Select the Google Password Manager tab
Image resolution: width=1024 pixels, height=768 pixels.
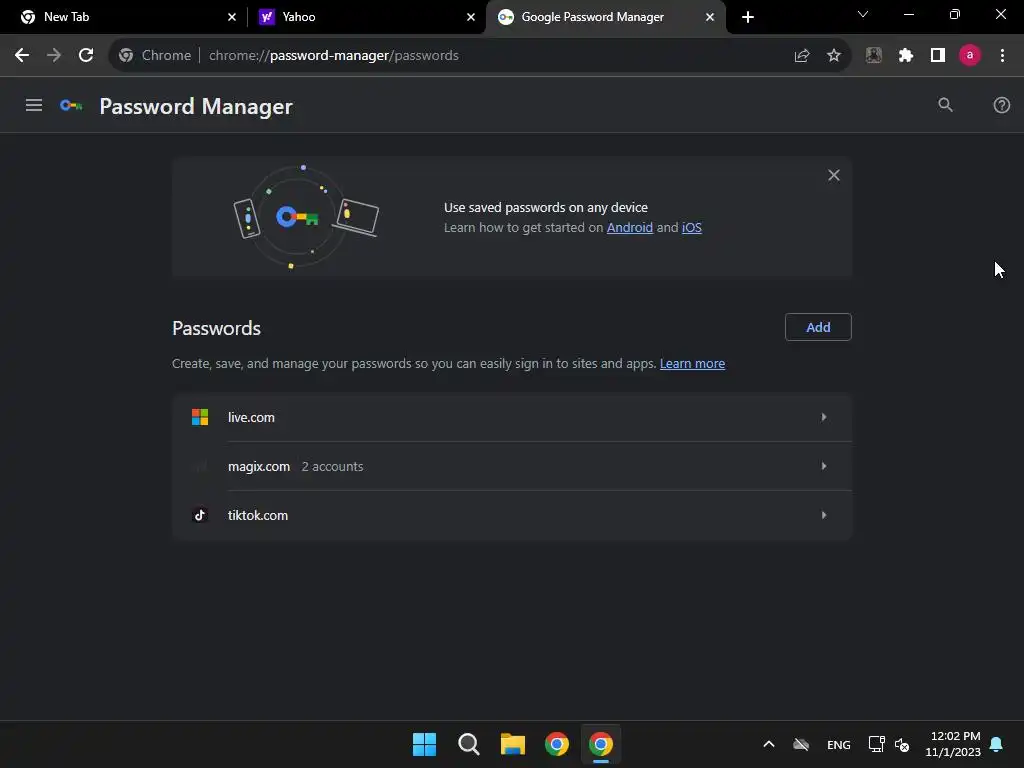coord(604,17)
